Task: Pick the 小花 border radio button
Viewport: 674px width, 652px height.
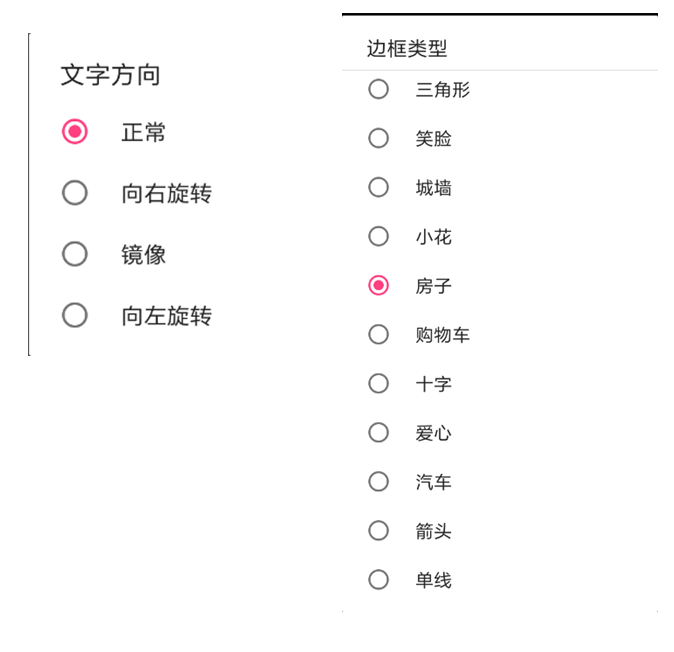Action: 378,236
